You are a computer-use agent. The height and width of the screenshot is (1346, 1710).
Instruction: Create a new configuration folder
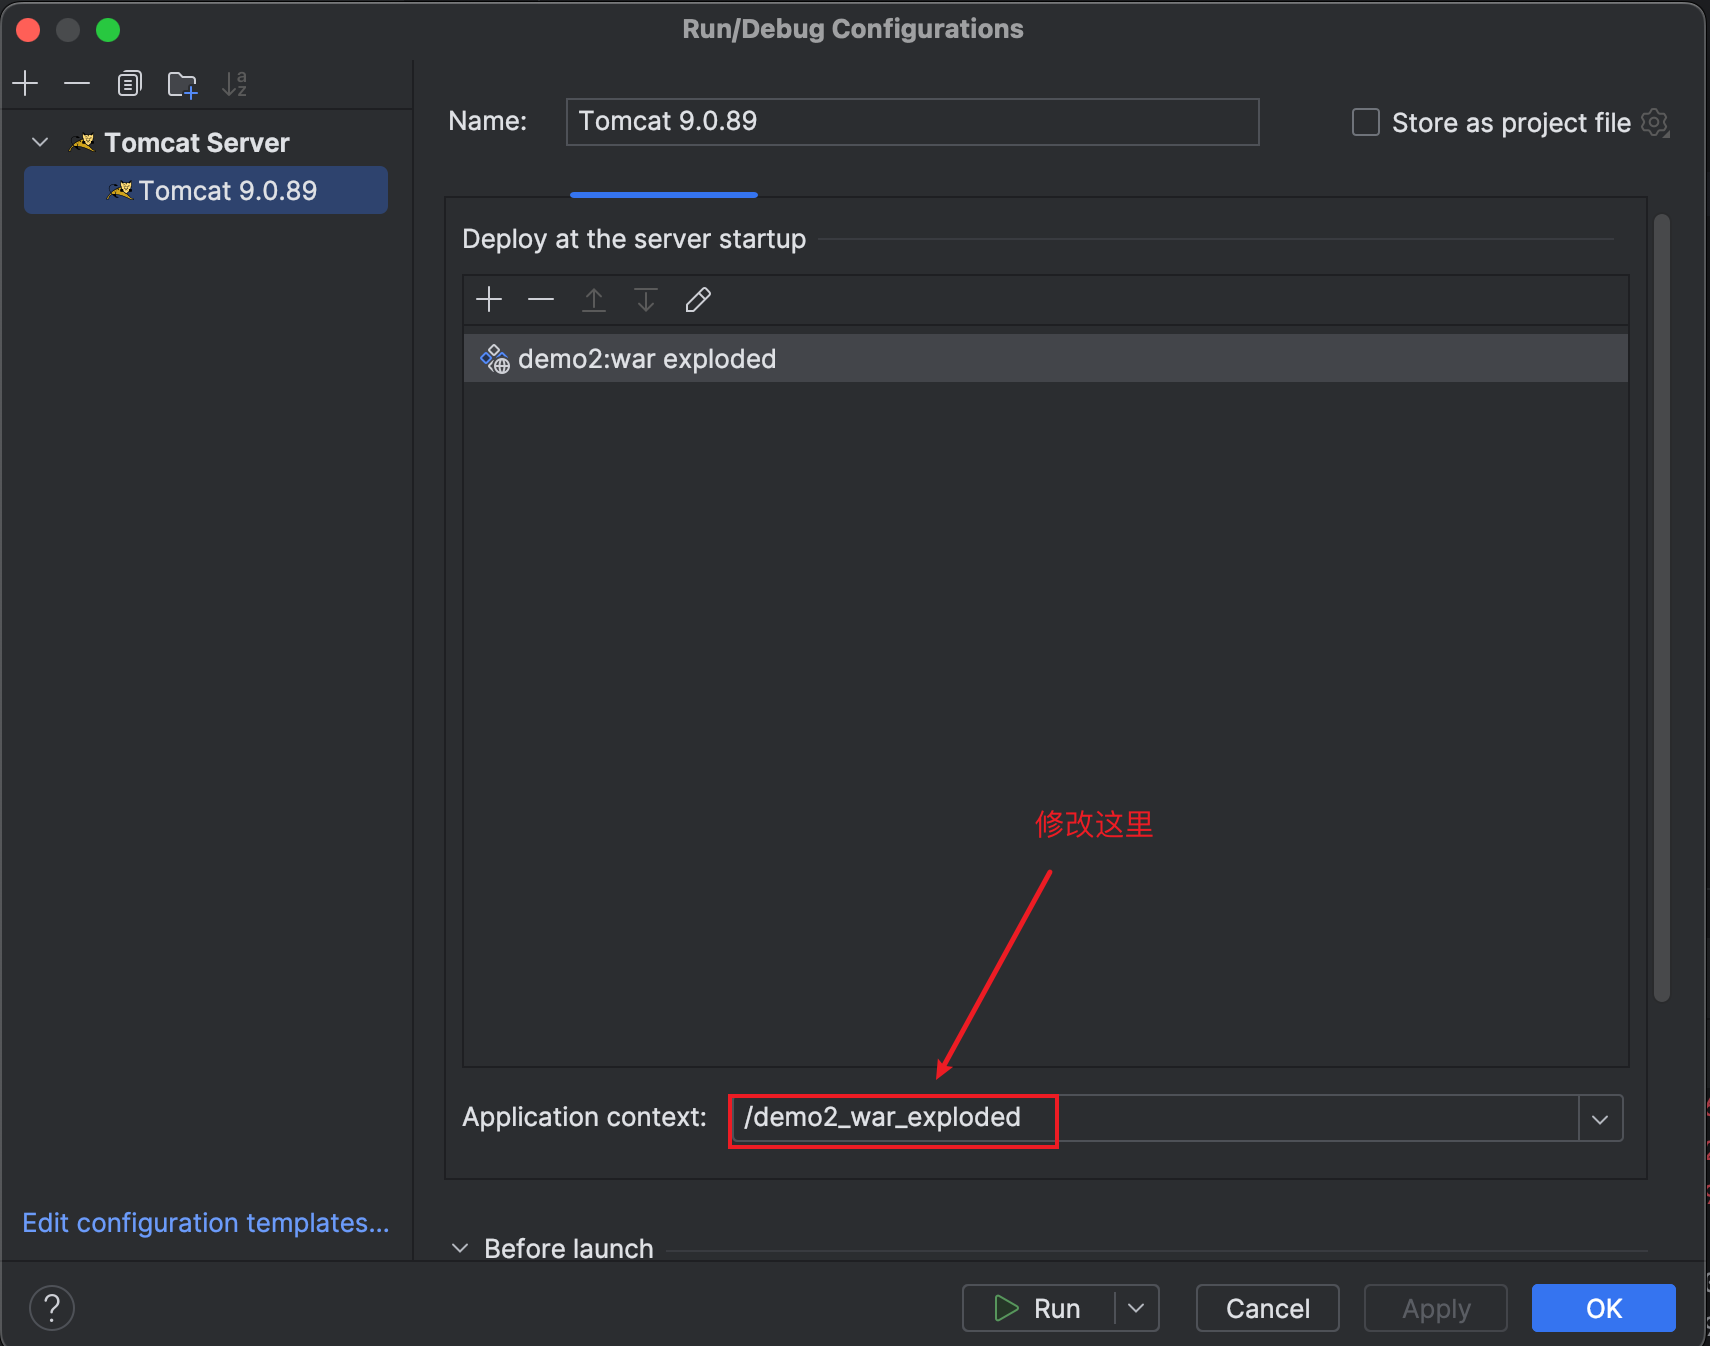182,84
